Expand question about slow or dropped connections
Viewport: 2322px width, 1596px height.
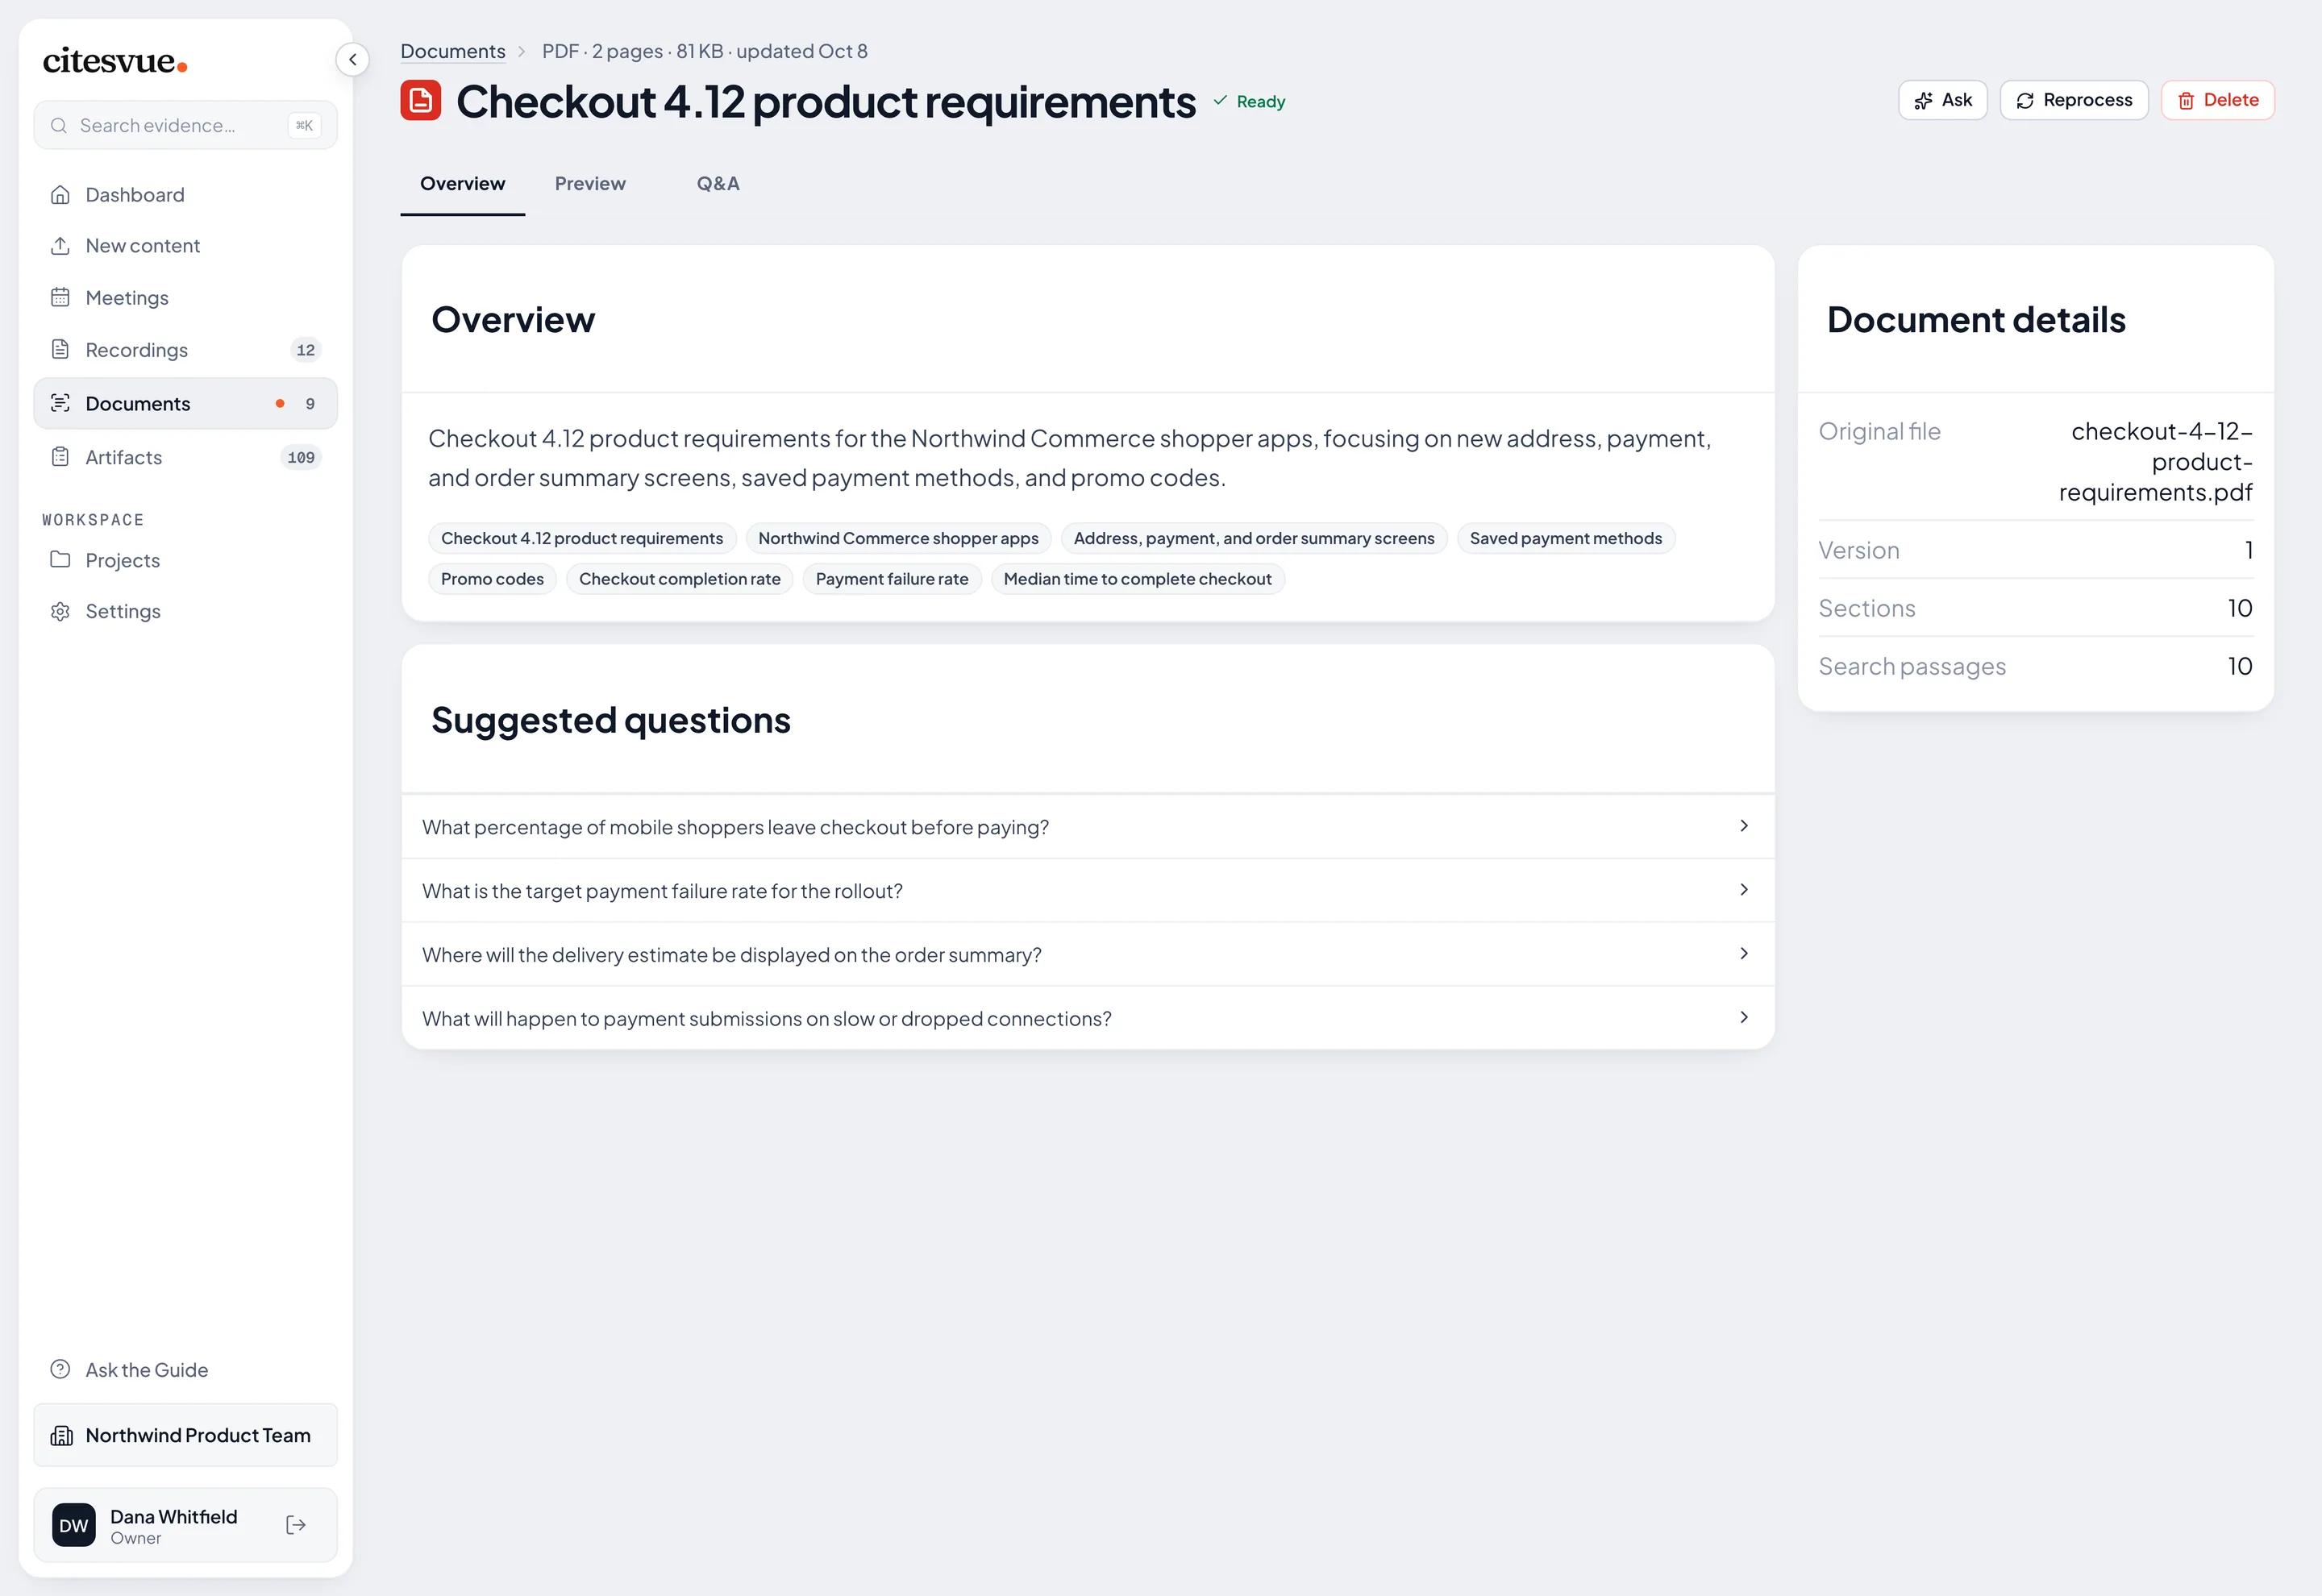(x=1088, y=1019)
